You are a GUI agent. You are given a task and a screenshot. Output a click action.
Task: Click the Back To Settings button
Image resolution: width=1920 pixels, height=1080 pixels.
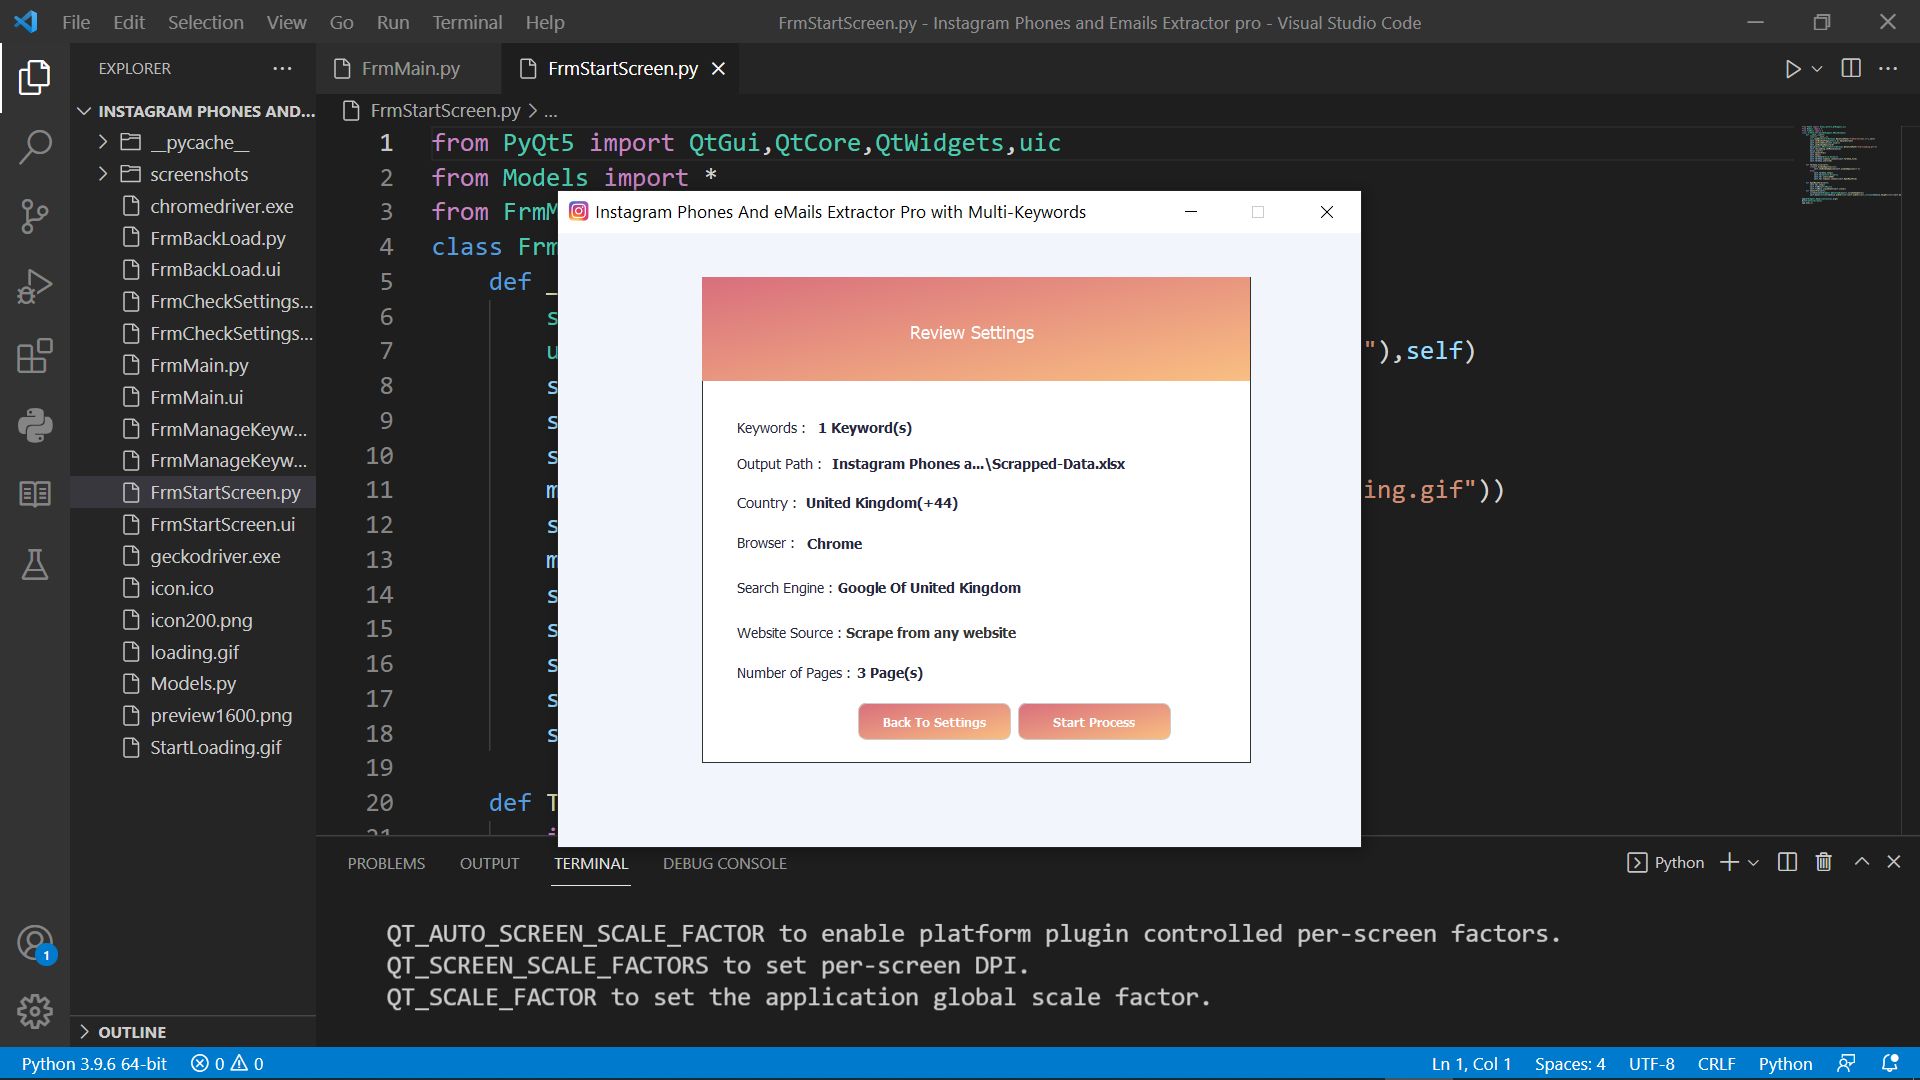(934, 722)
